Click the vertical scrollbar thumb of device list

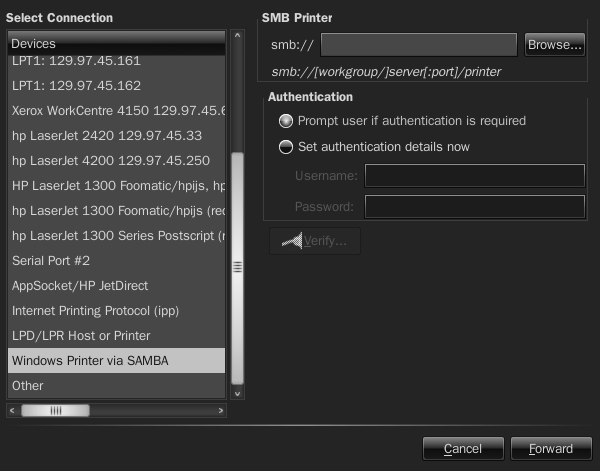pyautogui.click(x=237, y=269)
